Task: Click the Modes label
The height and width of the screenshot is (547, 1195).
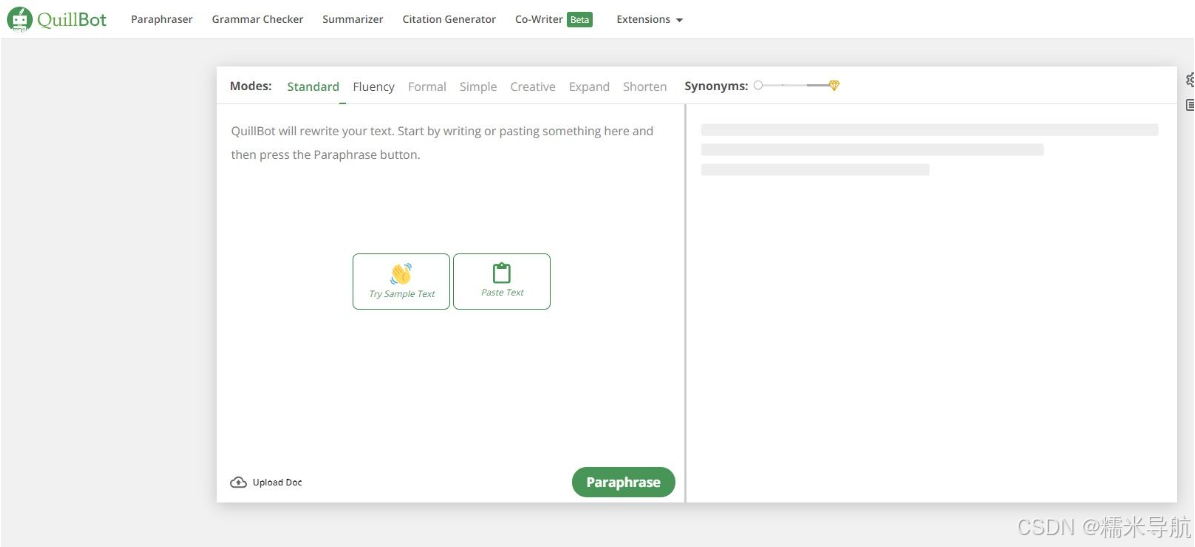Action: pyautogui.click(x=251, y=86)
